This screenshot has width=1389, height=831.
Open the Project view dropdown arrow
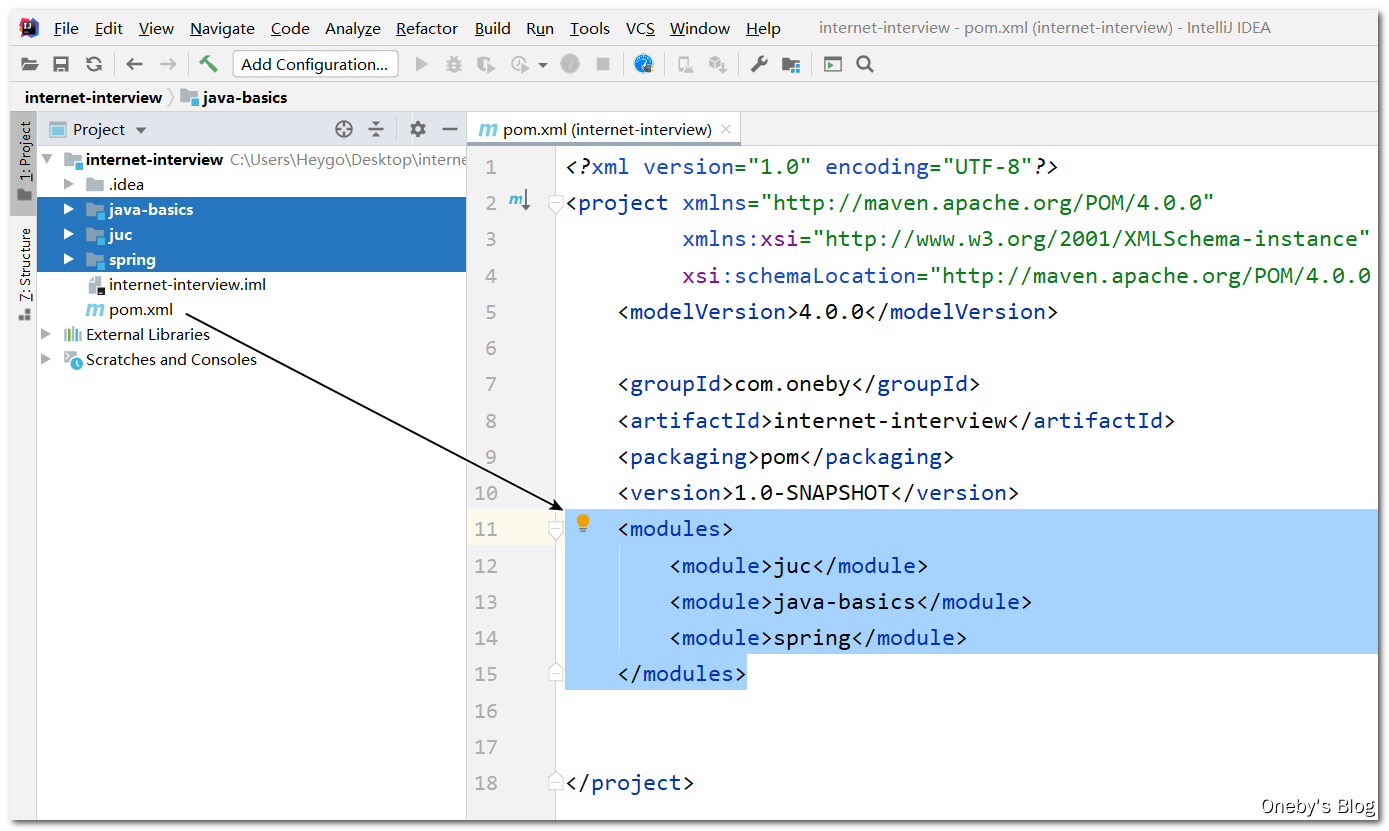pos(141,130)
